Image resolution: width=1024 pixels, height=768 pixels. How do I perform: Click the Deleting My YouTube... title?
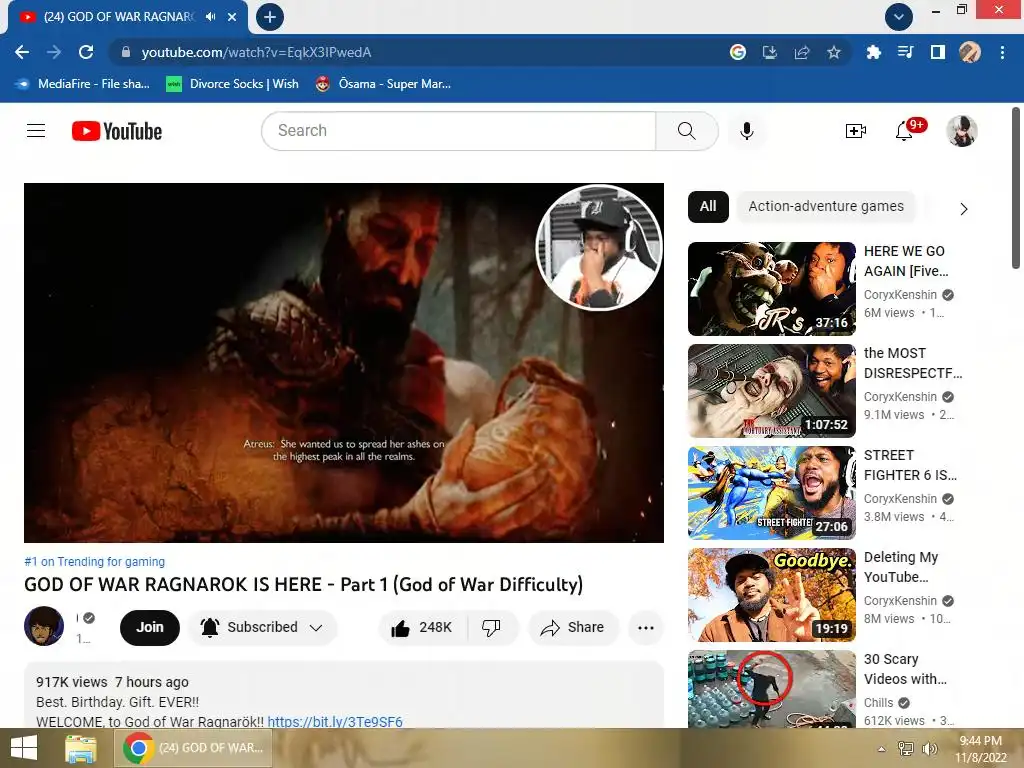901,567
